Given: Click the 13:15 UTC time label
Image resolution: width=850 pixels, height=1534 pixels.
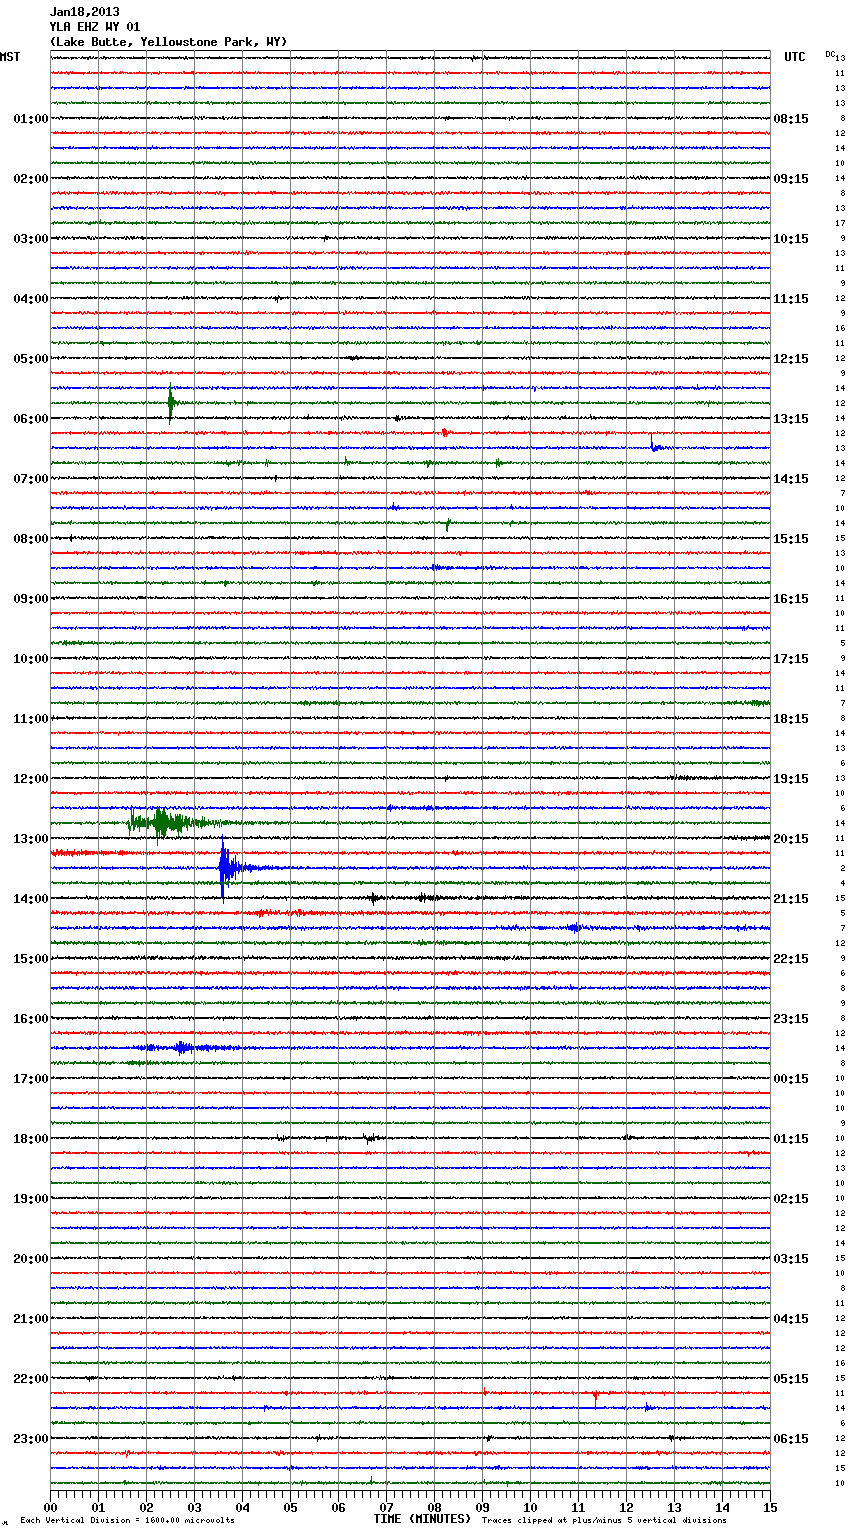Looking at the screenshot, I should 791,419.
